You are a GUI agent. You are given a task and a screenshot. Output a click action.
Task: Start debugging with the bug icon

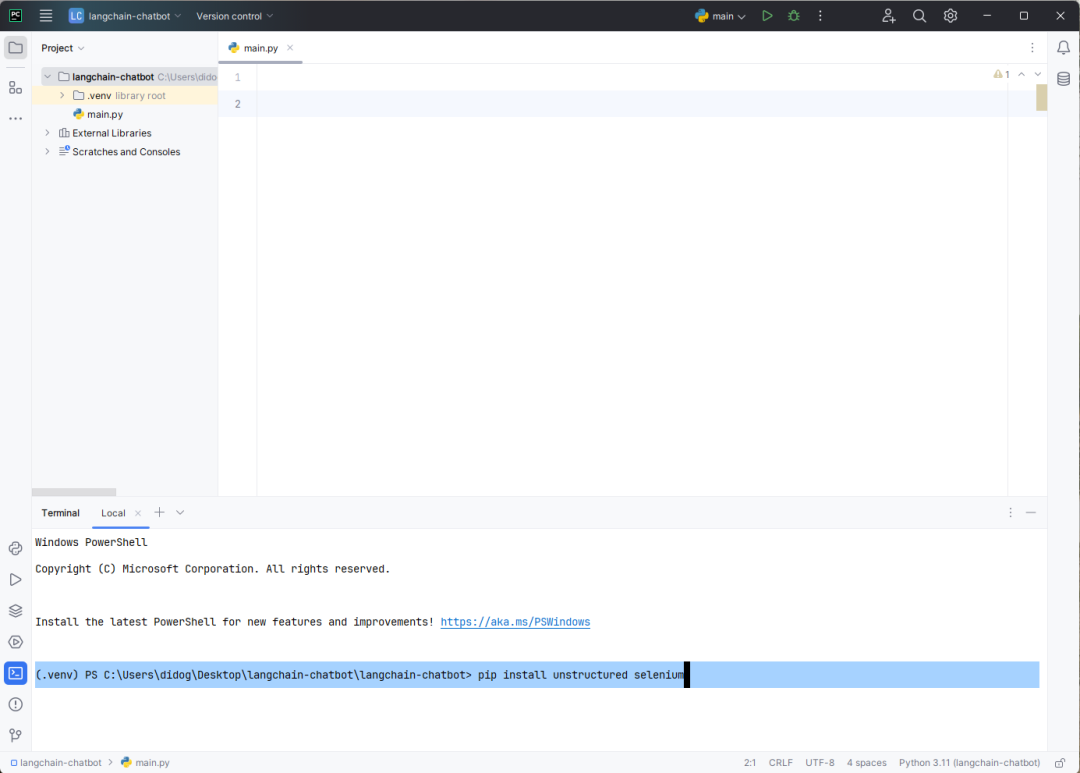pos(793,16)
